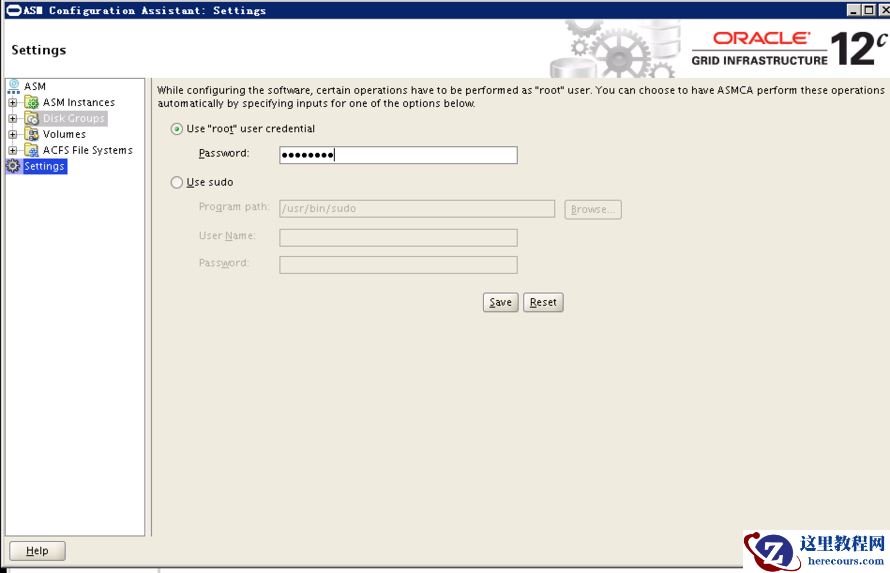The width and height of the screenshot is (890, 573).
Task: Close the ASM Configuration Assistant window
Action: (884, 10)
